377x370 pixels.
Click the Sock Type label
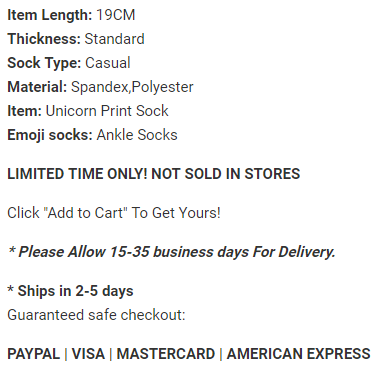pos(44,63)
